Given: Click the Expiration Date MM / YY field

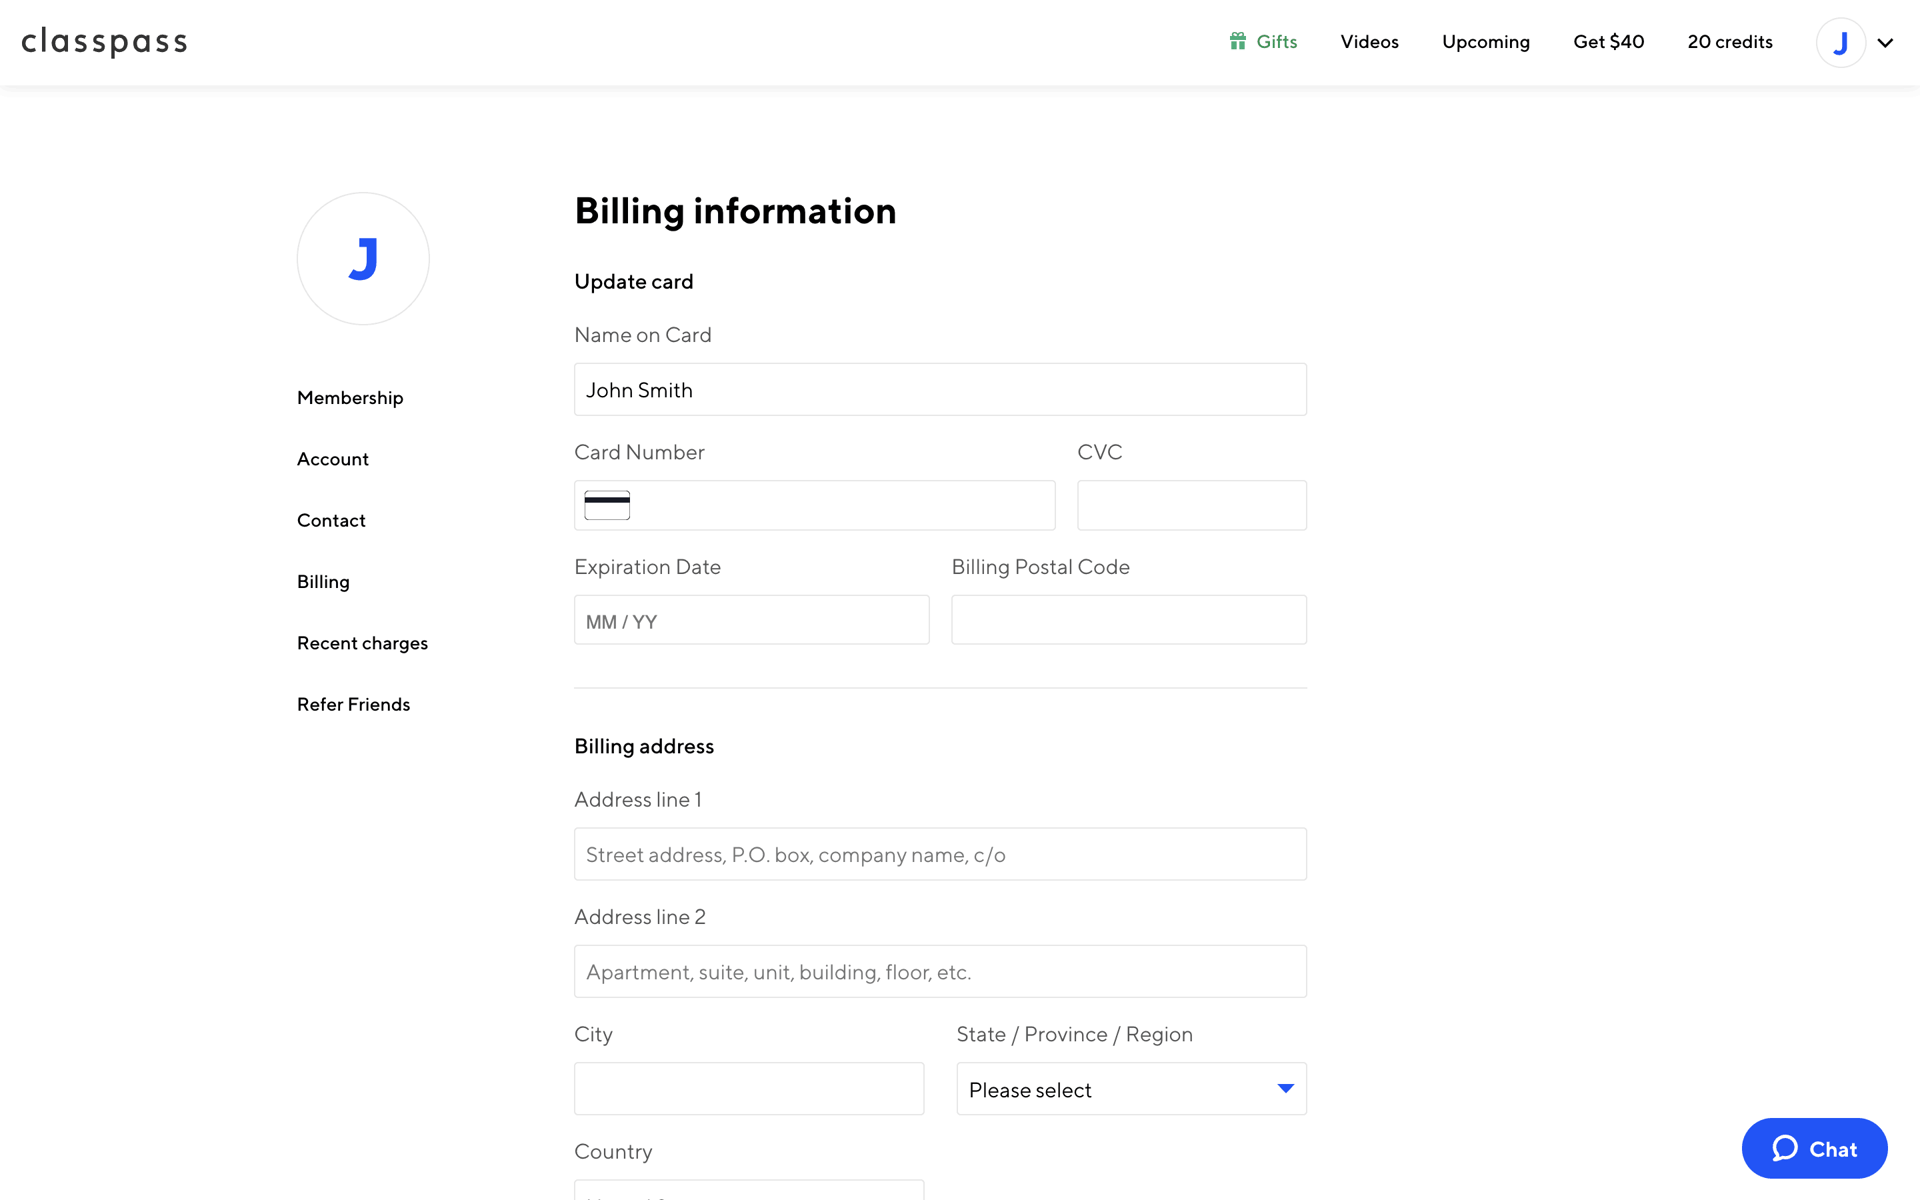Looking at the screenshot, I should coord(752,620).
